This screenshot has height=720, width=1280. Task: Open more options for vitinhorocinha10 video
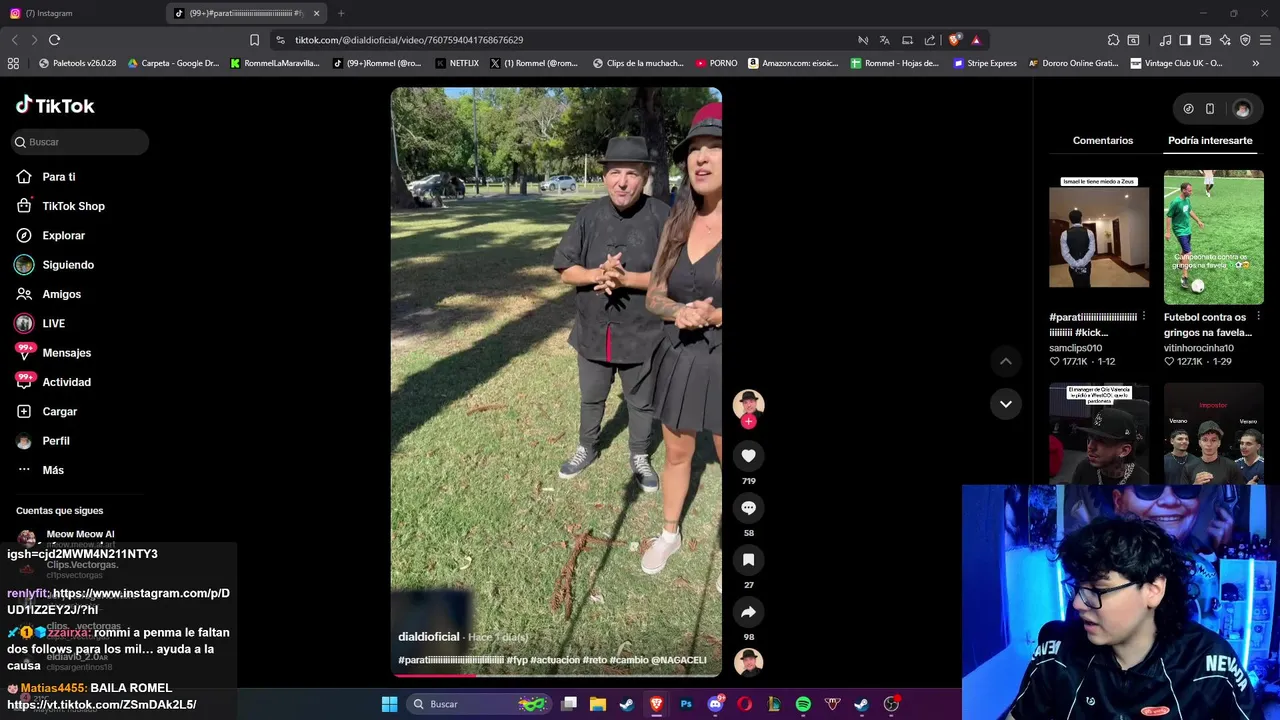[1258, 317]
